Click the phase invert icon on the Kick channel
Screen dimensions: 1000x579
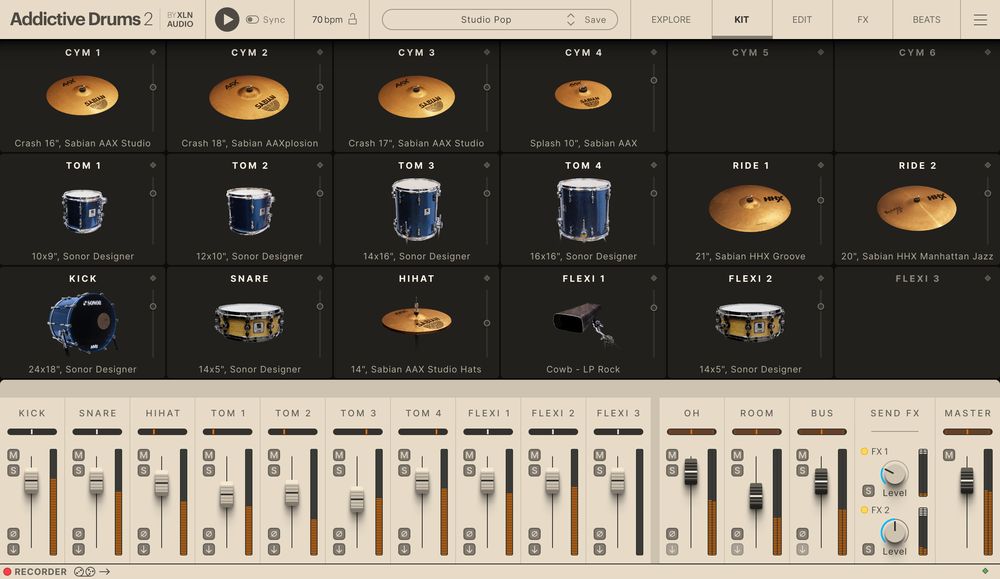pyautogui.click(x=14, y=534)
